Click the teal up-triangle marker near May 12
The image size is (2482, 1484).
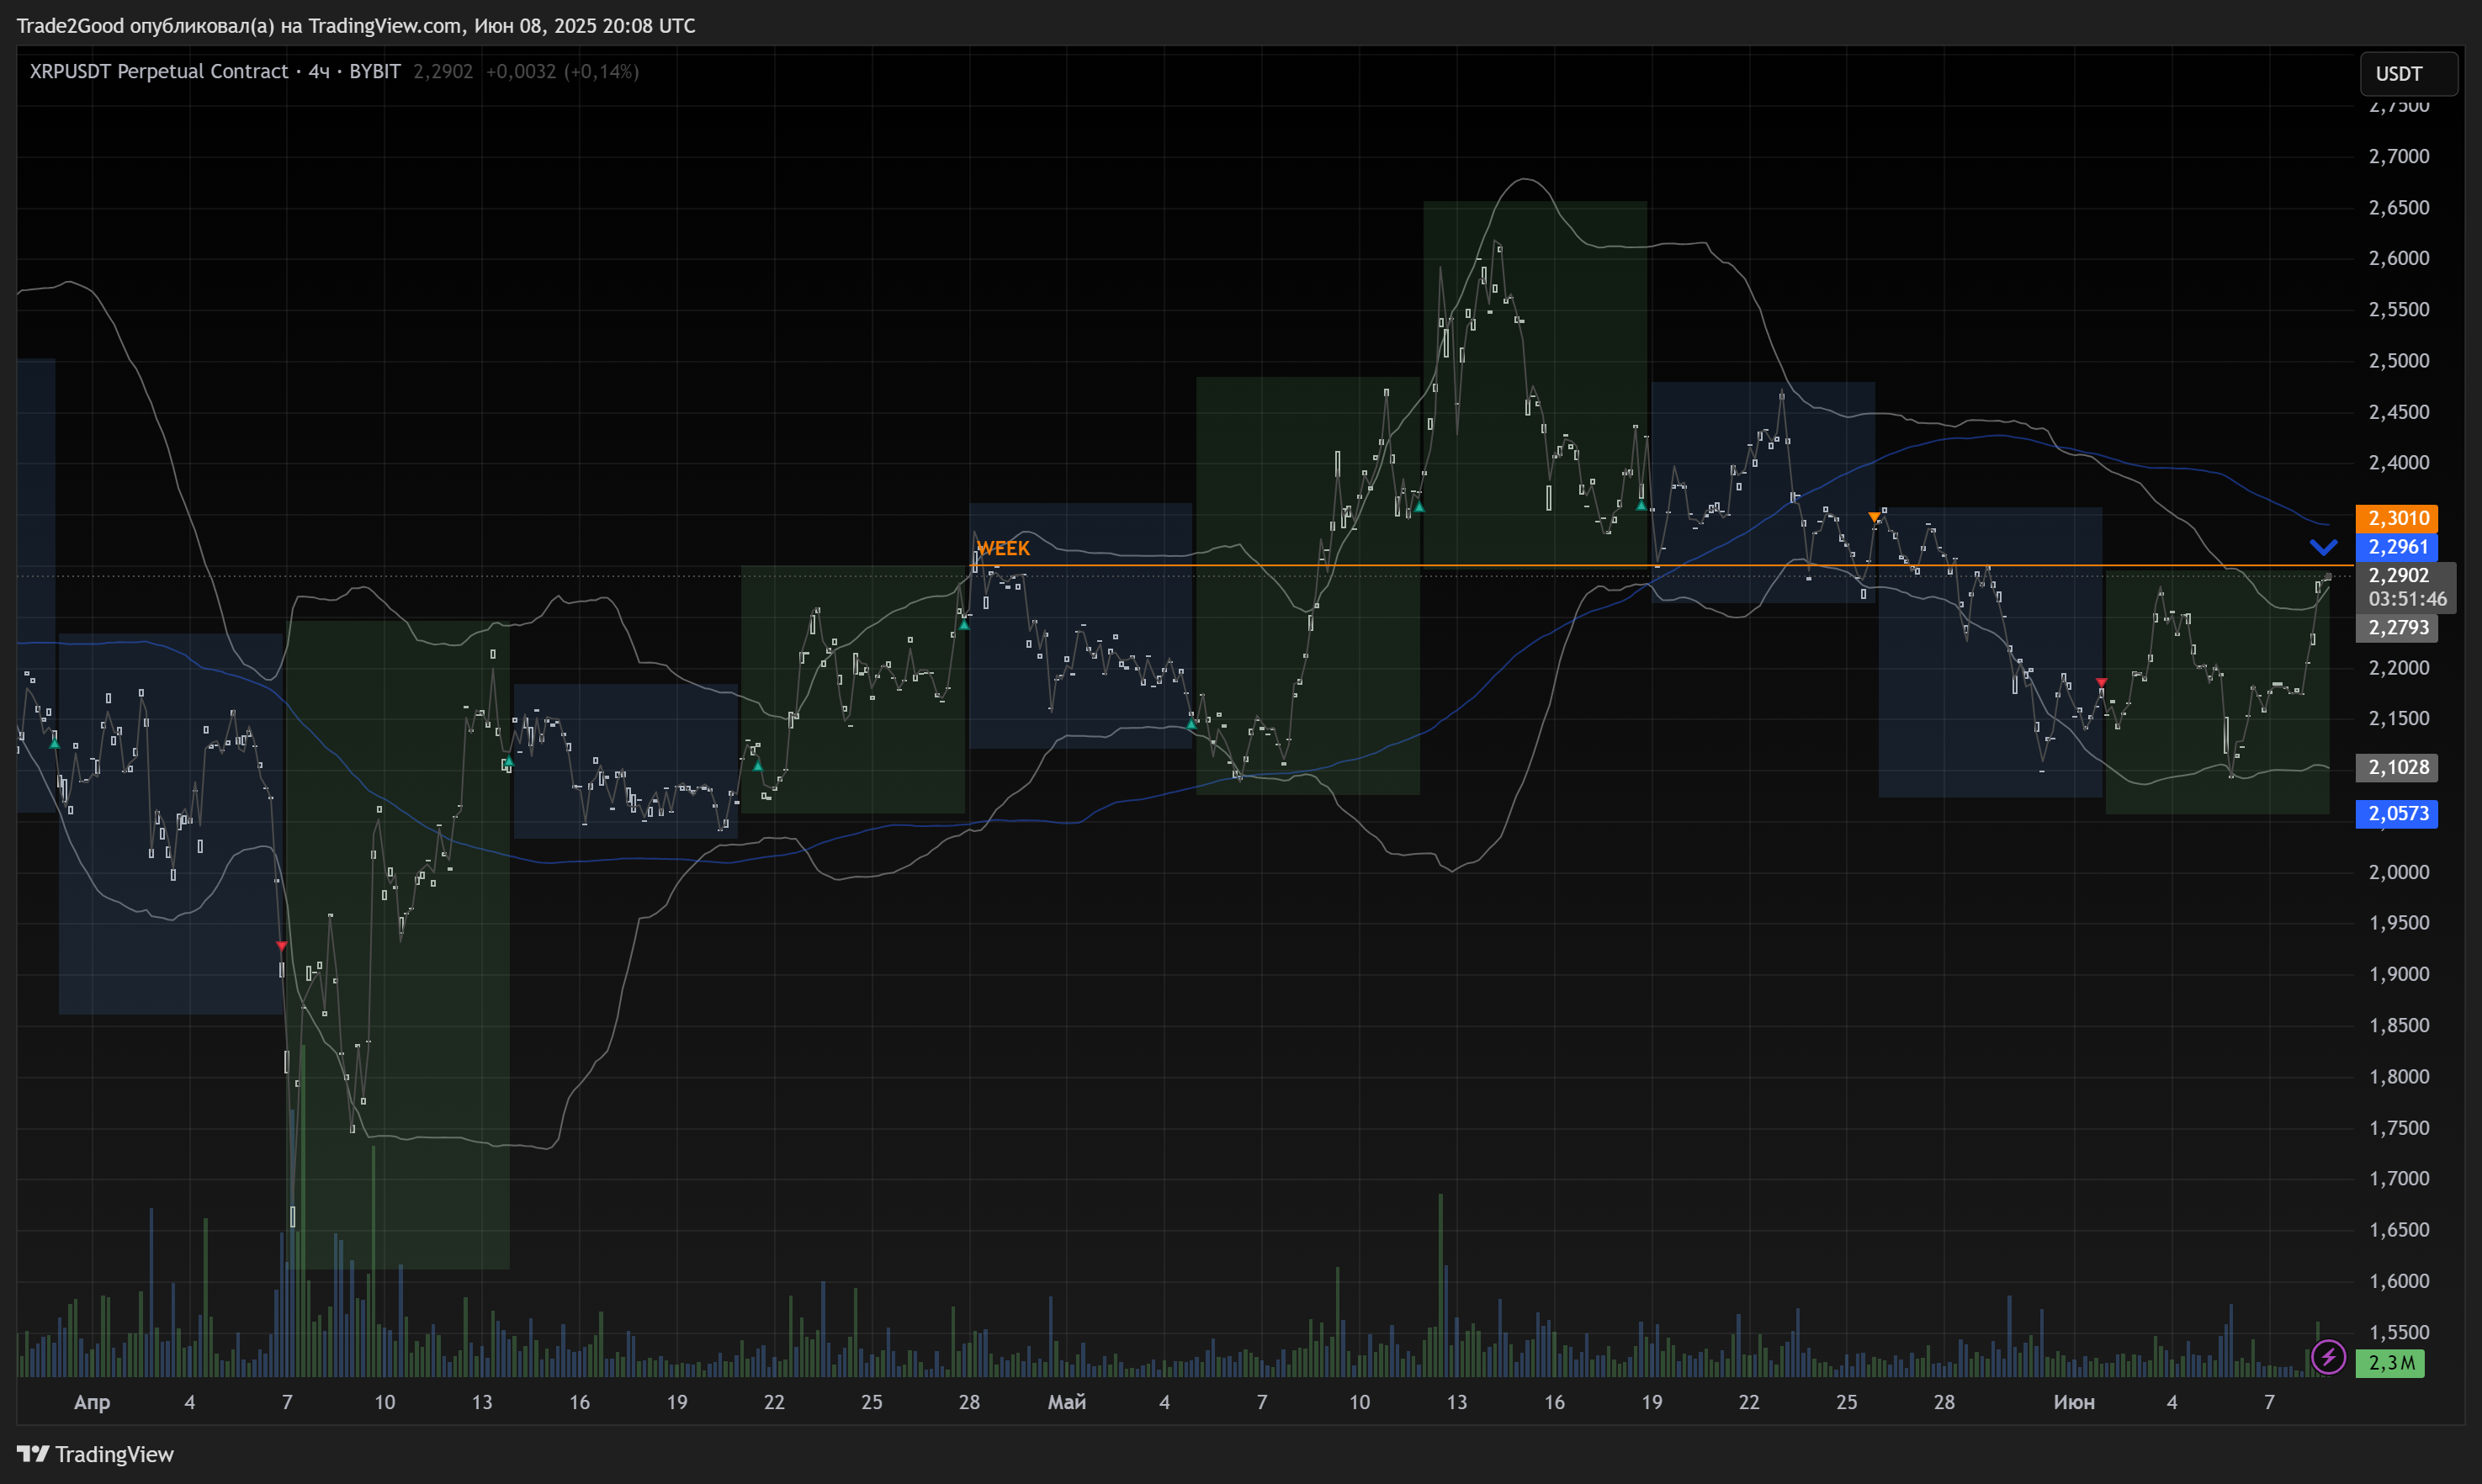point(1418,507)
